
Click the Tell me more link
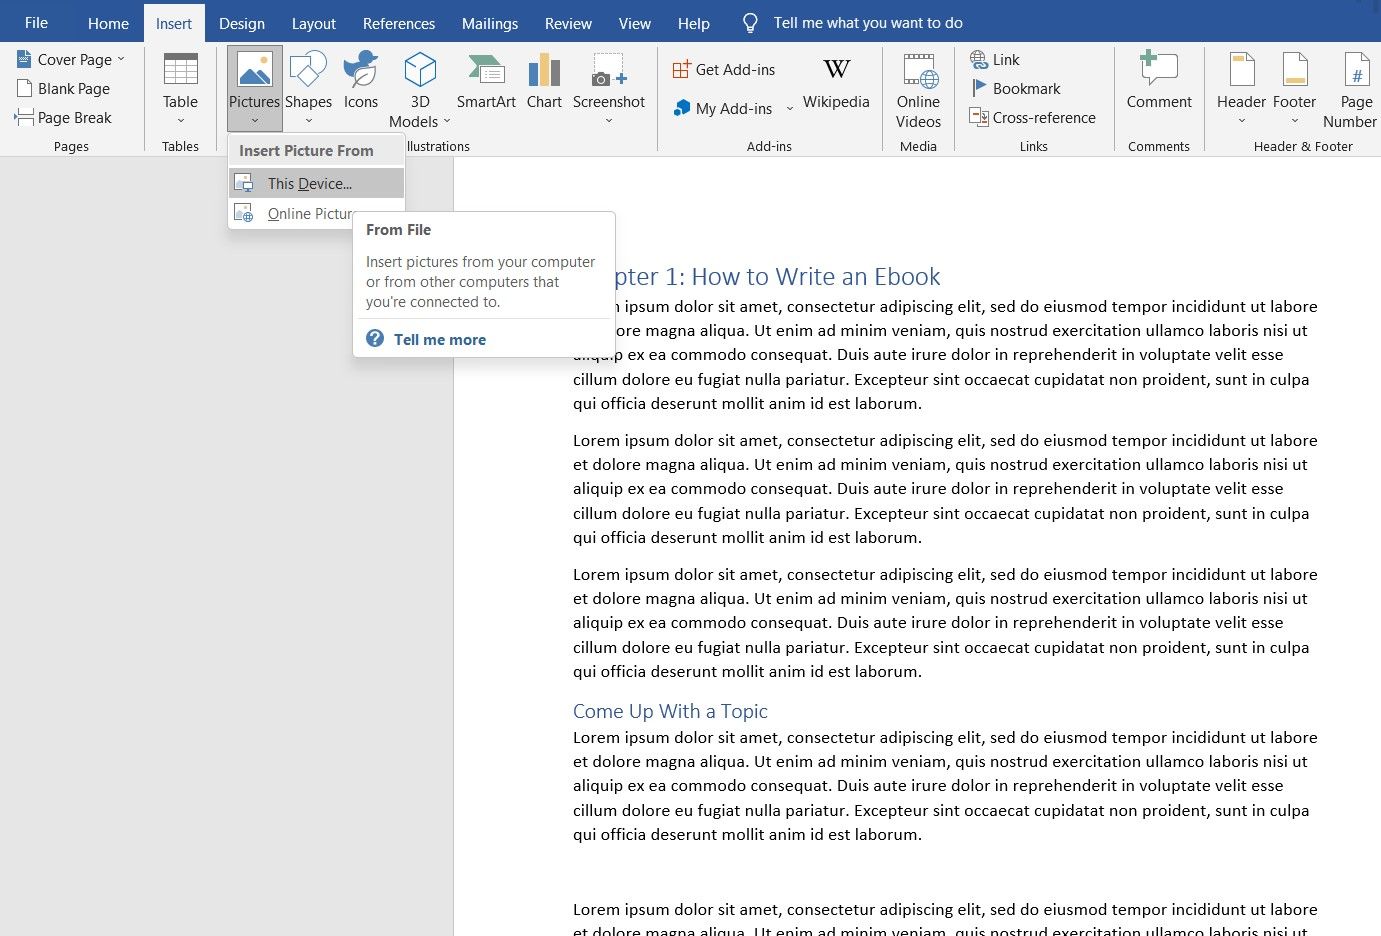439,339
